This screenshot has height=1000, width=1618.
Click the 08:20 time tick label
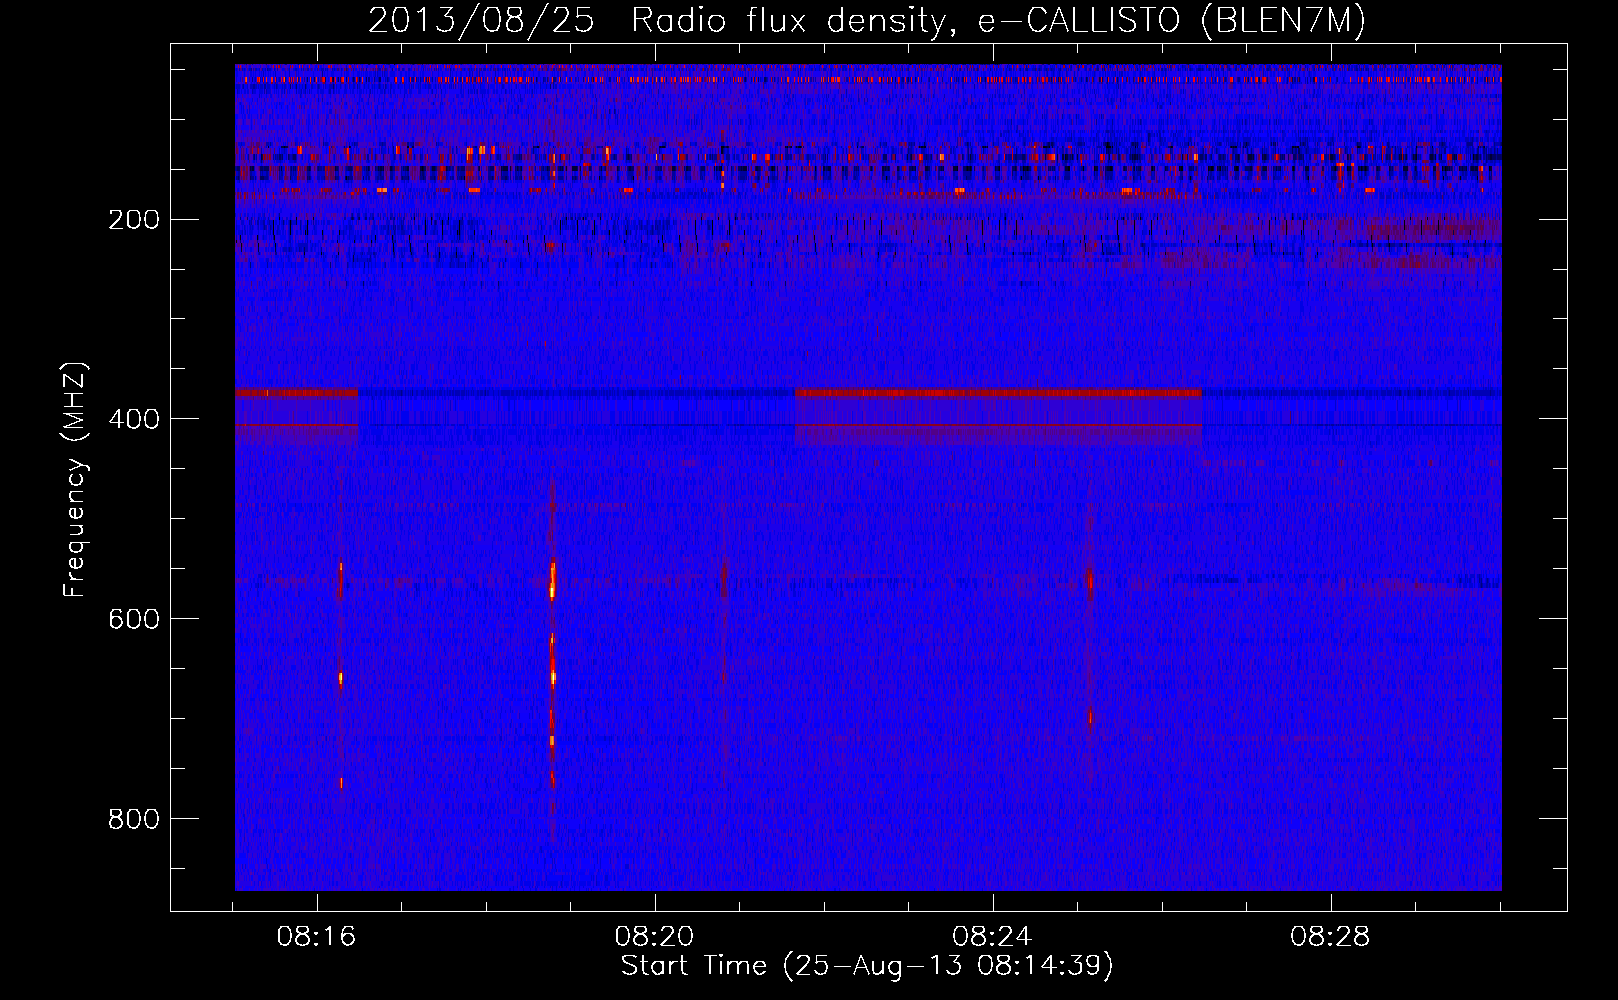point(655,937)
